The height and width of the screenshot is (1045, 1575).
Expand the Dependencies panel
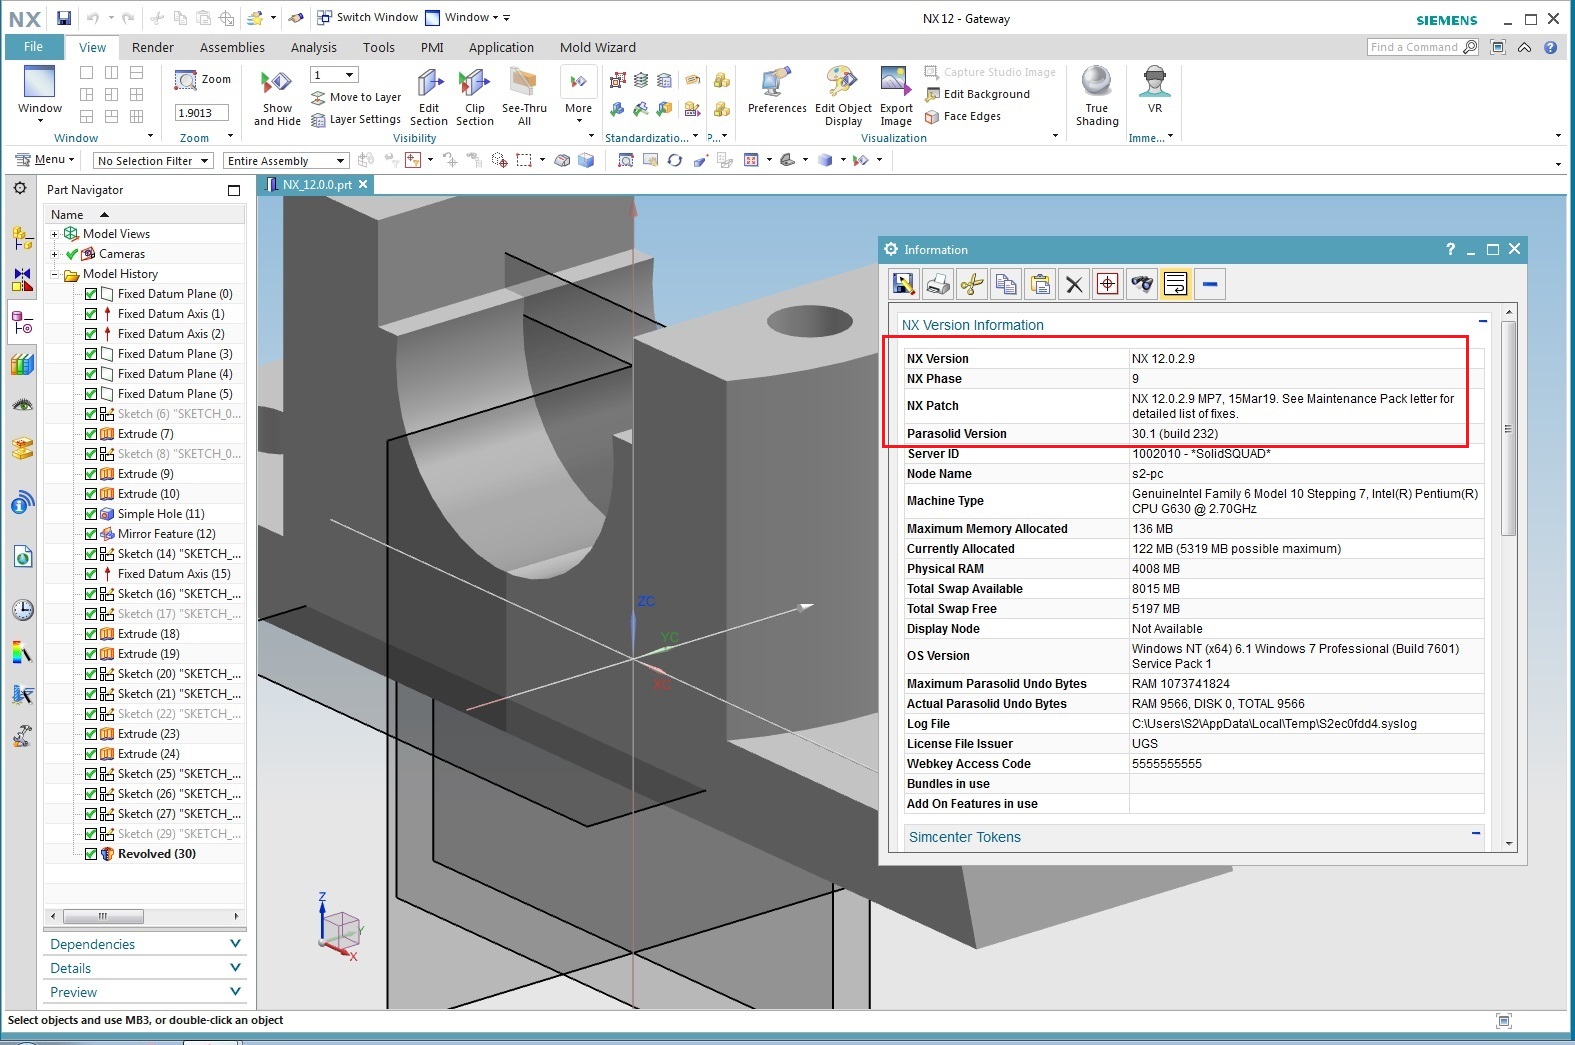coord(145,944)
